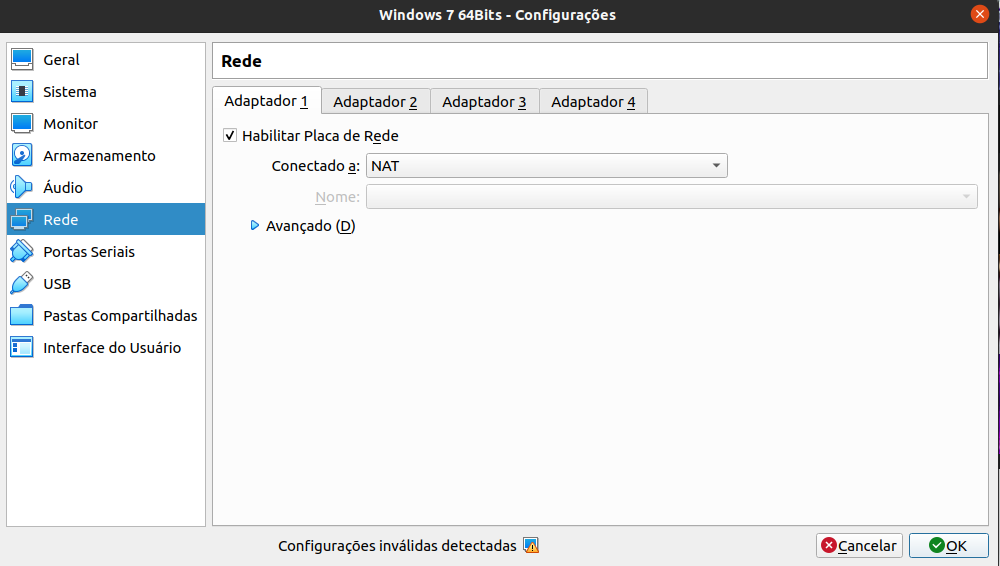Switch to Adaptador 1 tab
The height and width of the screenshot is (566, 1000).
click(267, 101)
